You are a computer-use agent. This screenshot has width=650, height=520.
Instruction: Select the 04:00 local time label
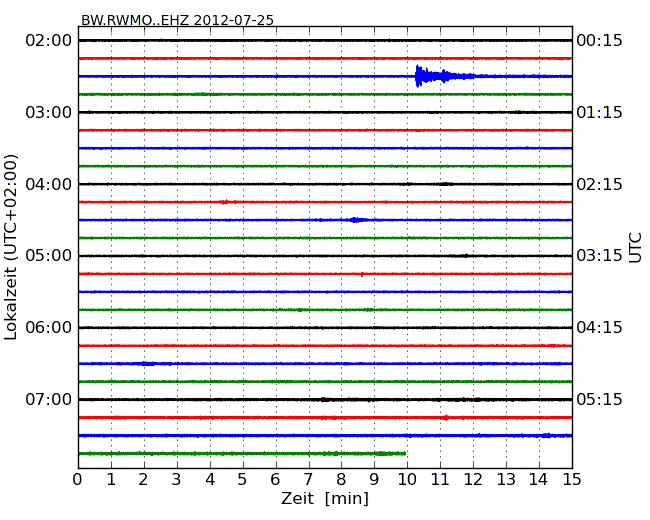(49, 184)
